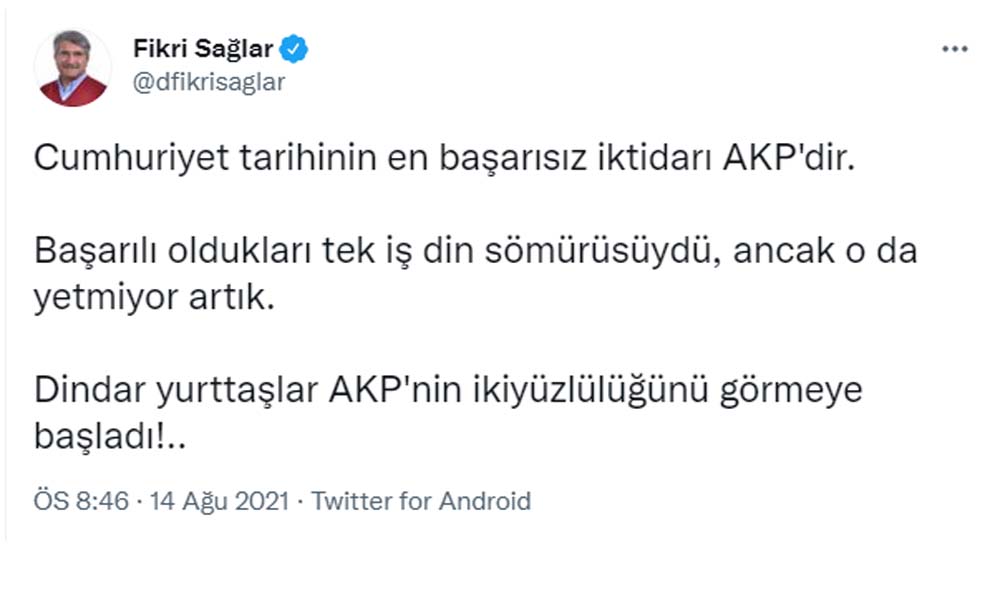The image size is (1000, 600).
Task: Click the display name Fikri Sağlar
Action: point(203,49)
